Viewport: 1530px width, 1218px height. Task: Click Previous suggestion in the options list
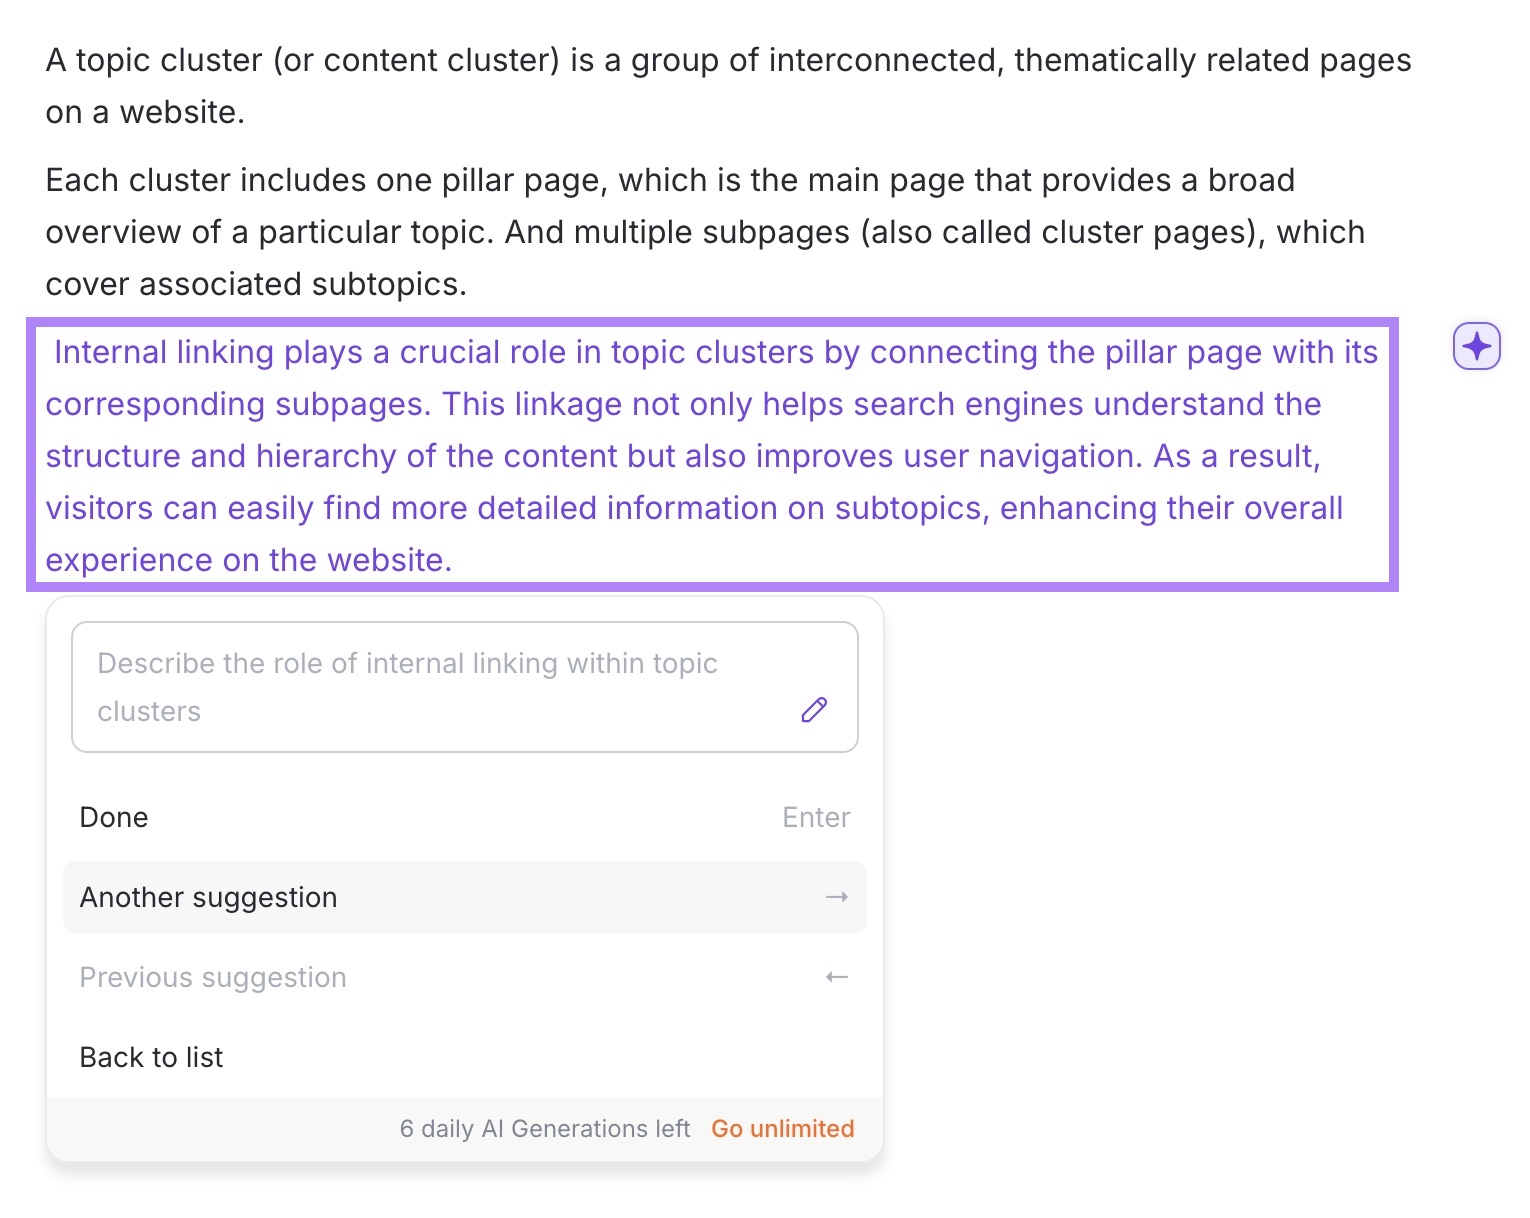click(212, 977)
